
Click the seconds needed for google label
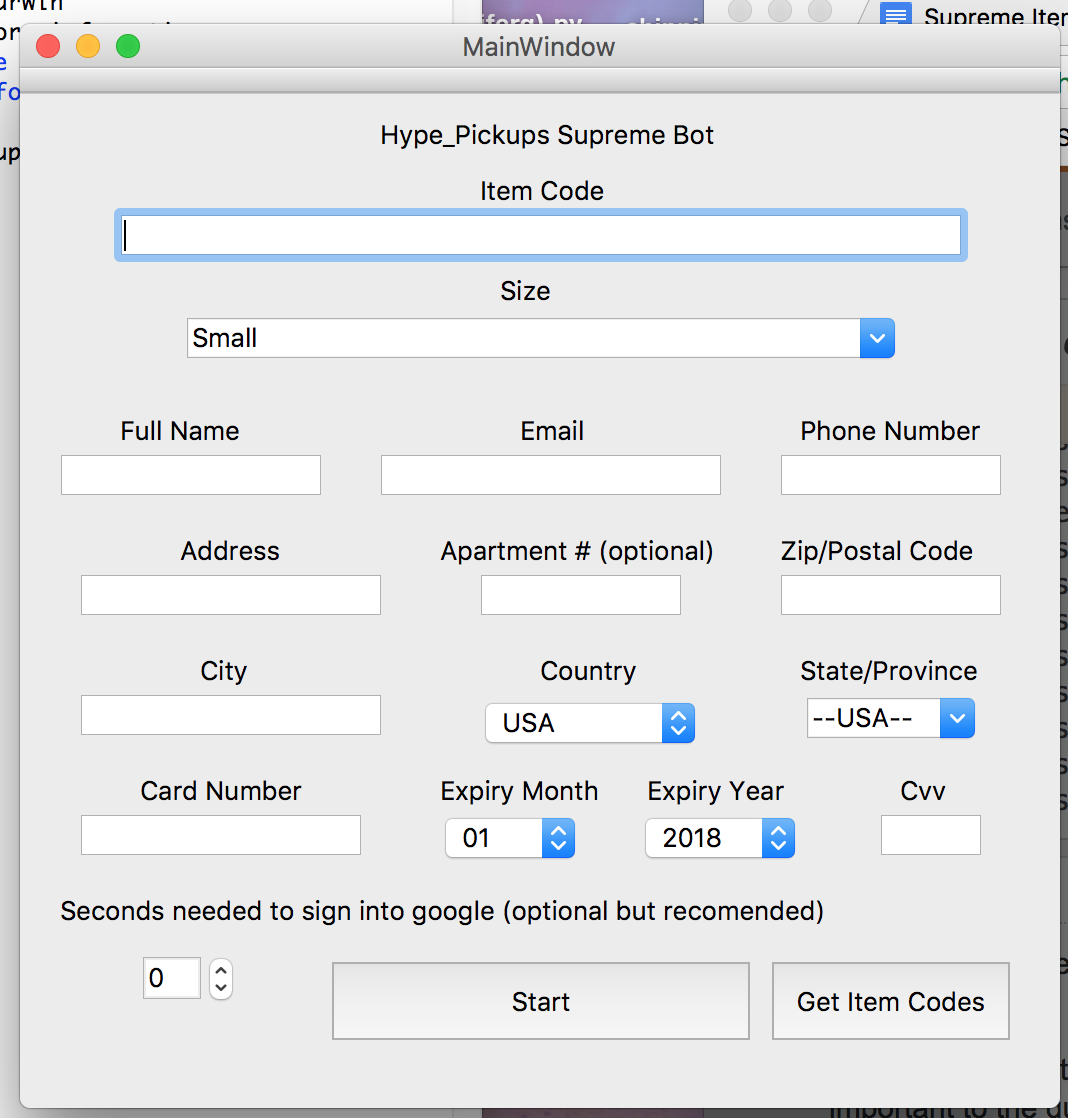[x=442, y=911]
